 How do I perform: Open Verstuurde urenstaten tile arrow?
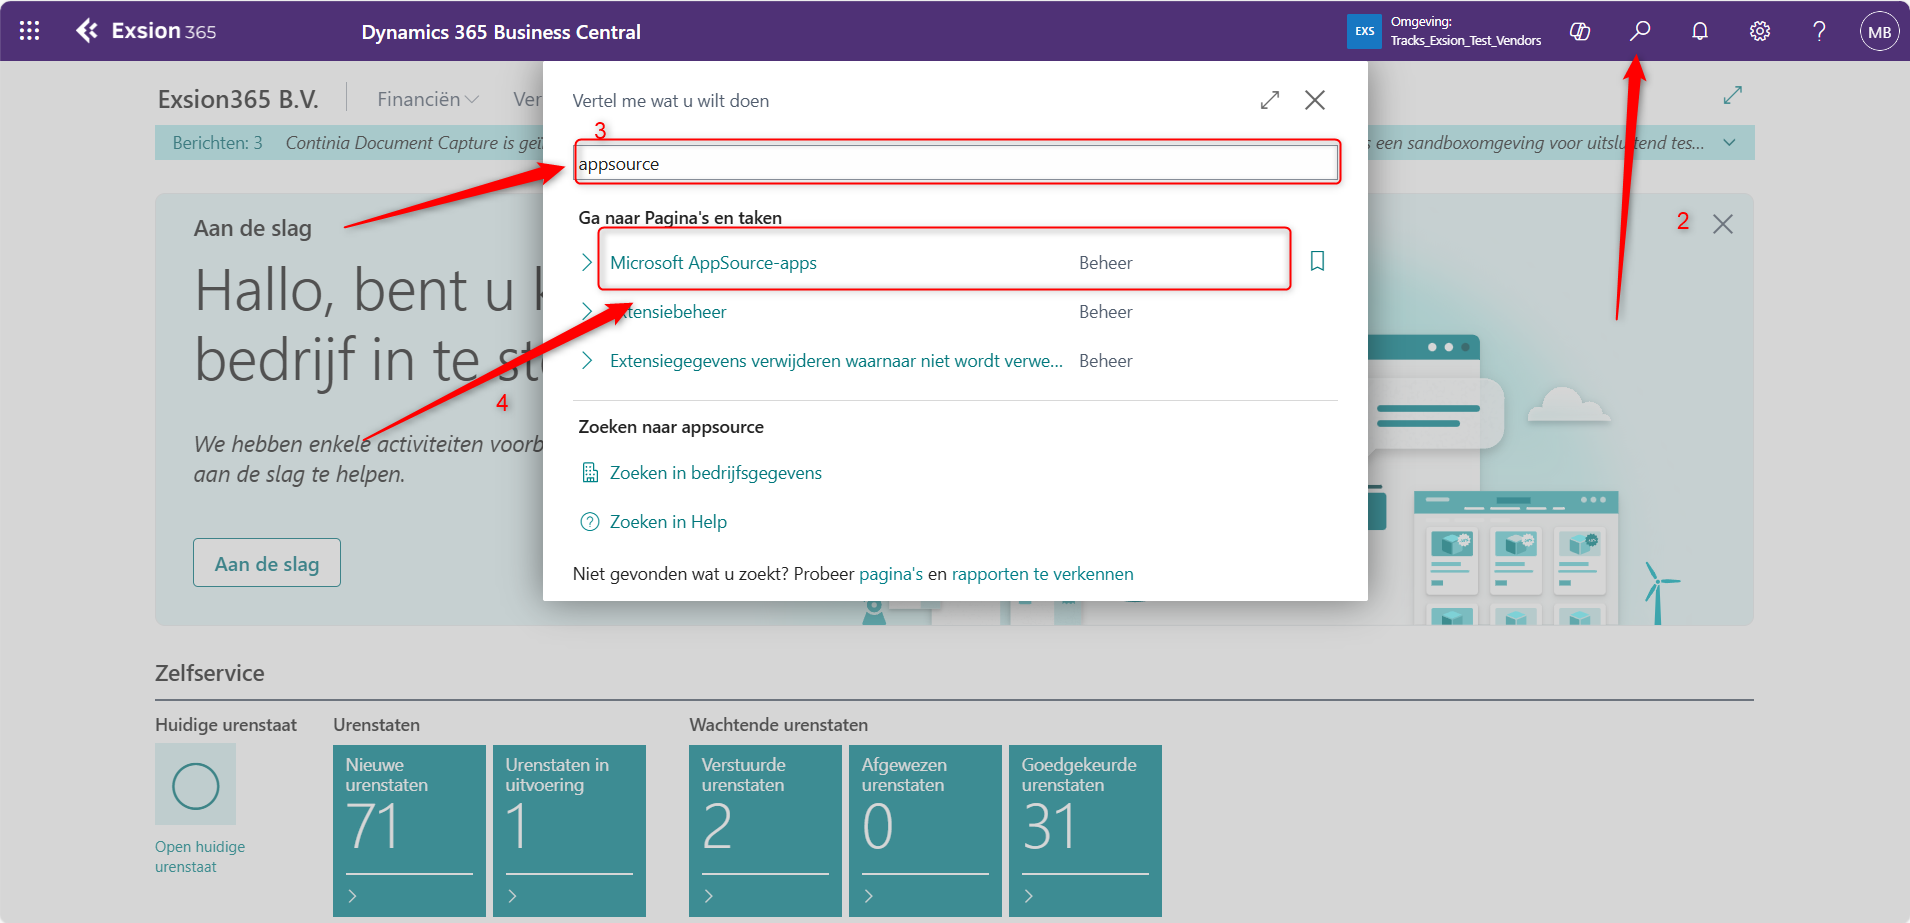708,896
